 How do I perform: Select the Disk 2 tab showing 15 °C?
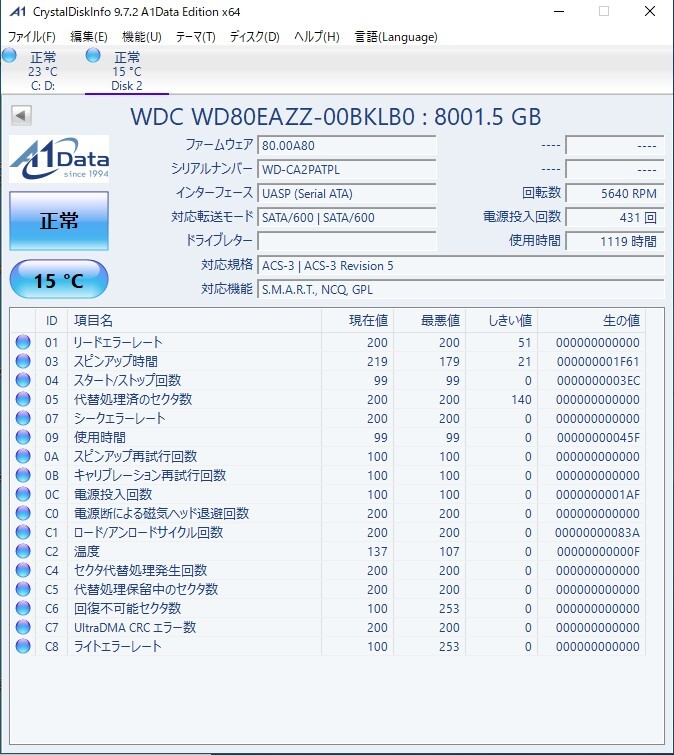(x=127, y=71)
